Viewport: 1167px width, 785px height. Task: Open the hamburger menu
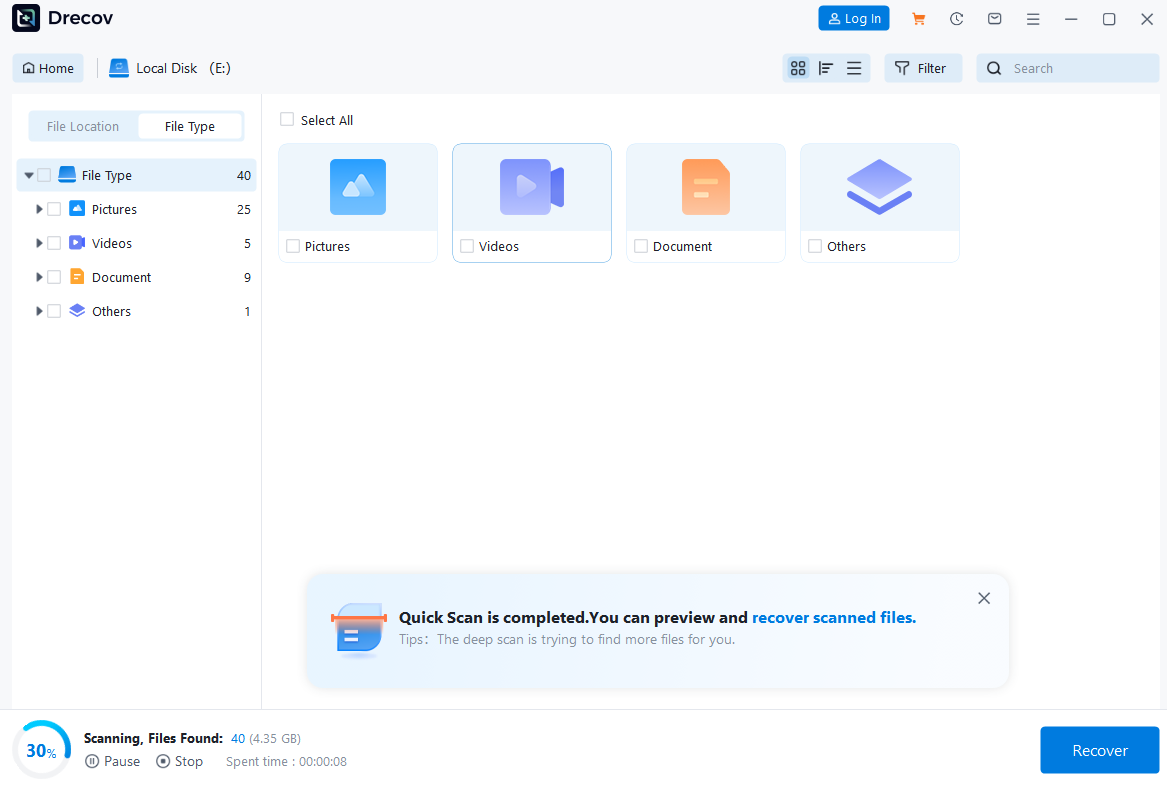(x=1033, y=18)
